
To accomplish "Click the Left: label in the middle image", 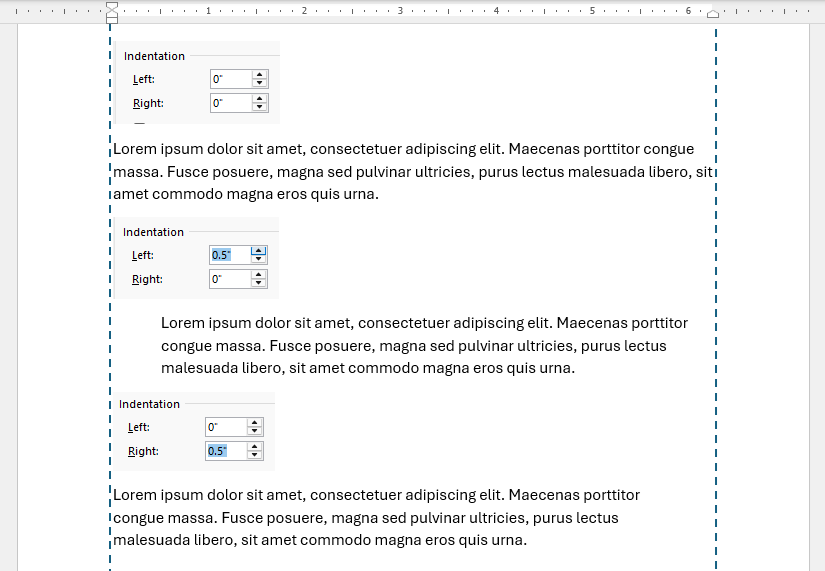I will [x=143, y=255].
